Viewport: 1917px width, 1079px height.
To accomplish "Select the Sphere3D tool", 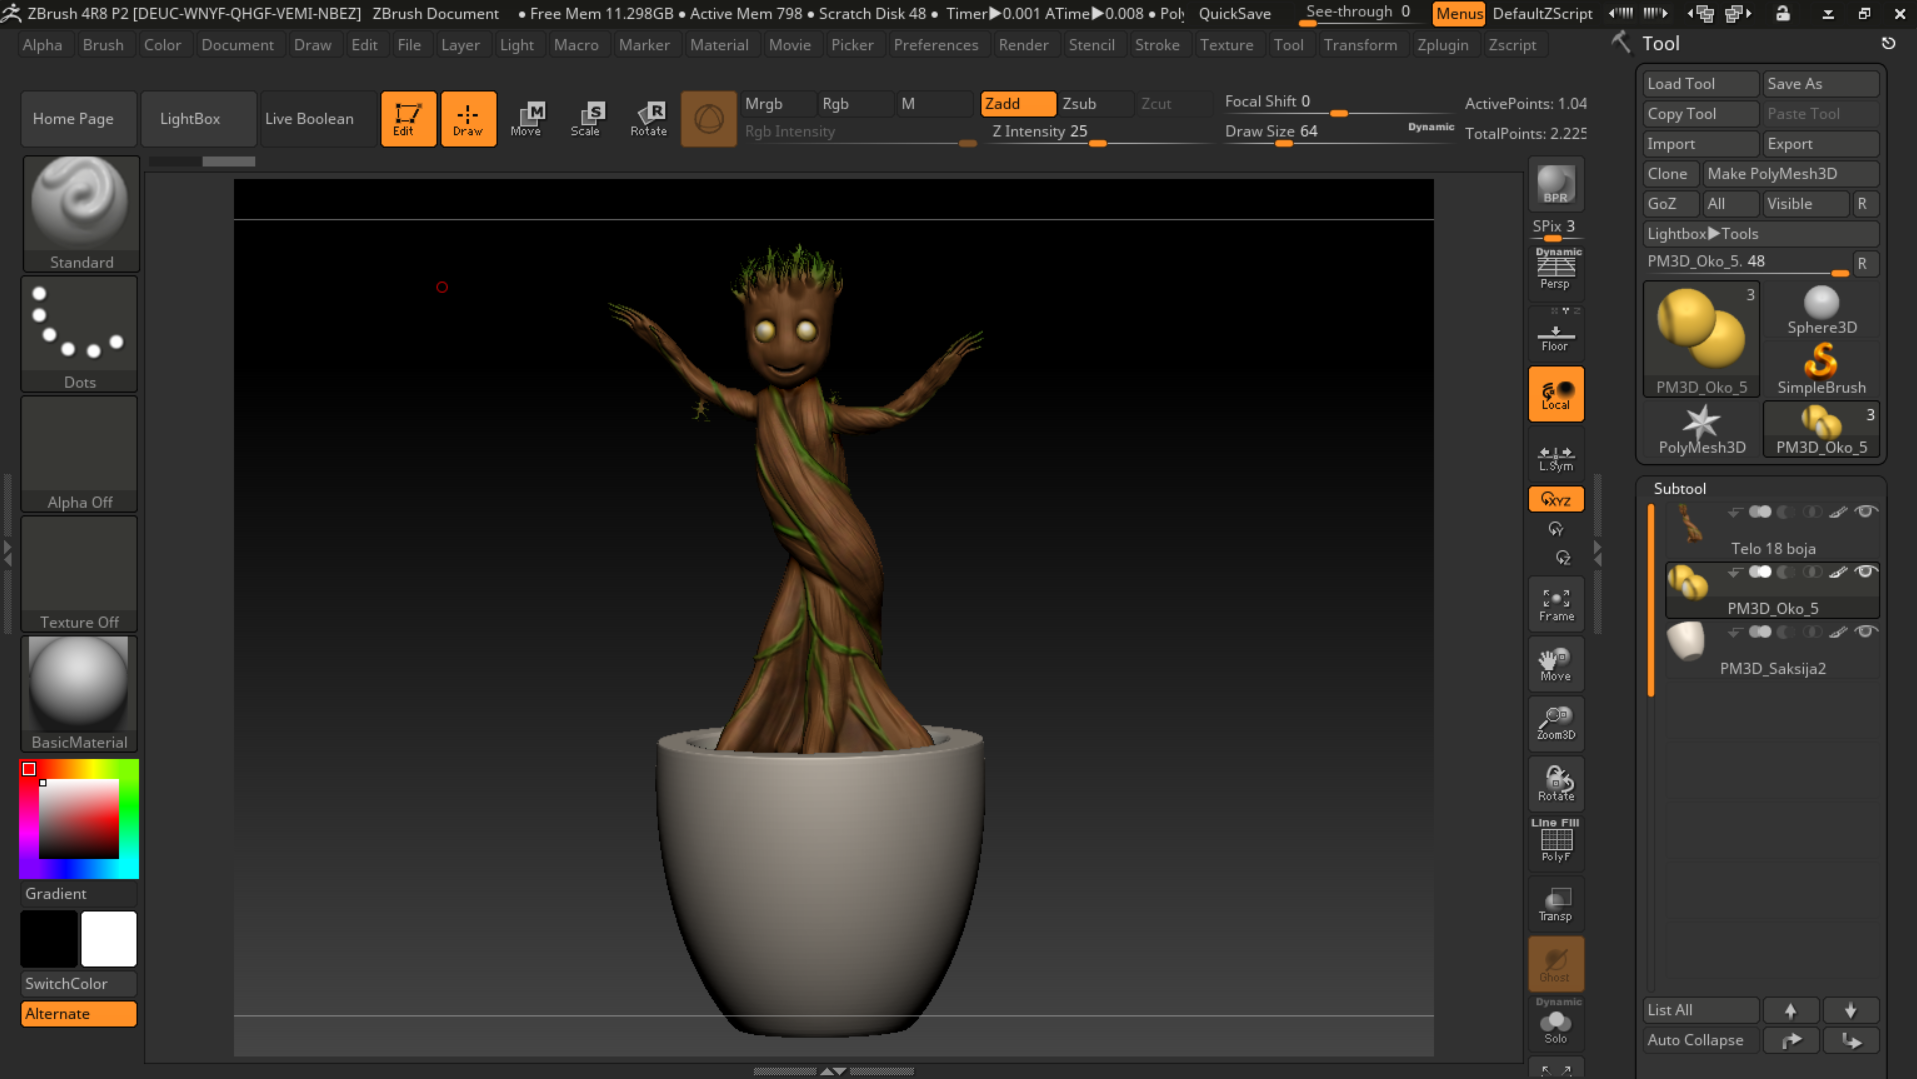I will coord(1821,310).
